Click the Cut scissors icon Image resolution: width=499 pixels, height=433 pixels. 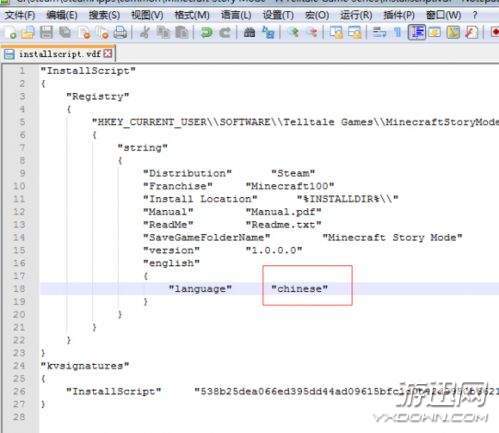(145, 32)
